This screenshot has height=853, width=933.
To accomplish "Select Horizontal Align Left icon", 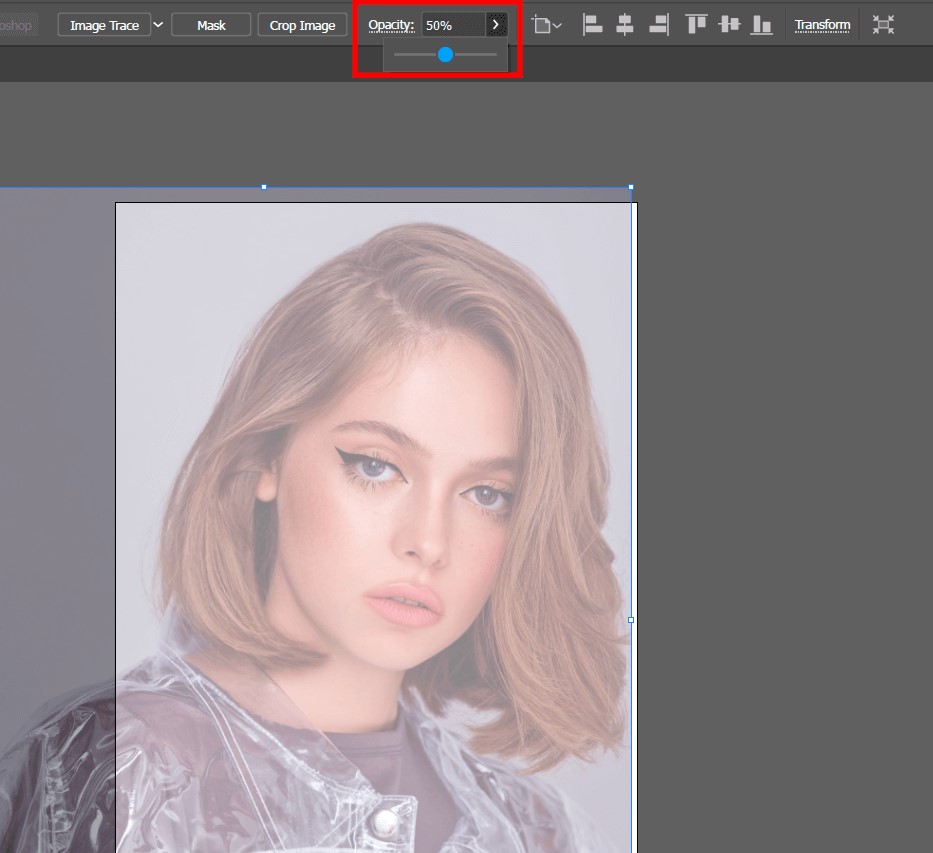I will coord(593,25).
